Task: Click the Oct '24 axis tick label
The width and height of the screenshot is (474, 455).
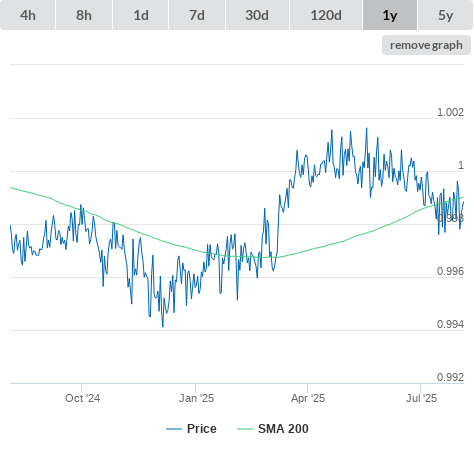Action: pos(82,398)
